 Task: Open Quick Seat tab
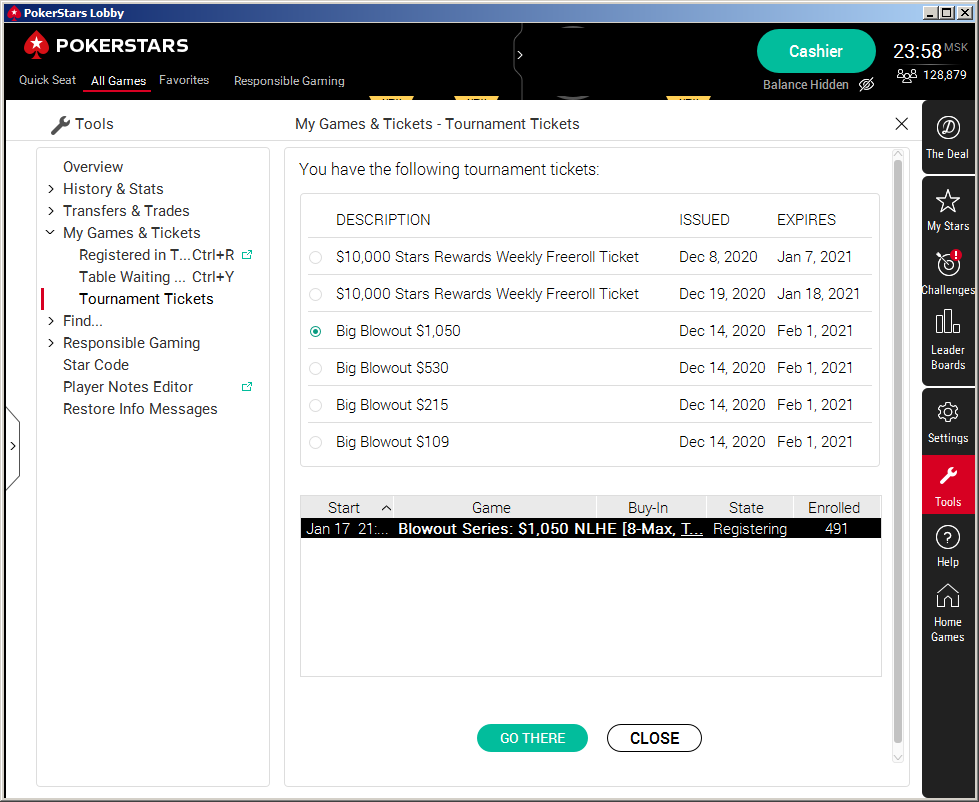(47, 80)
